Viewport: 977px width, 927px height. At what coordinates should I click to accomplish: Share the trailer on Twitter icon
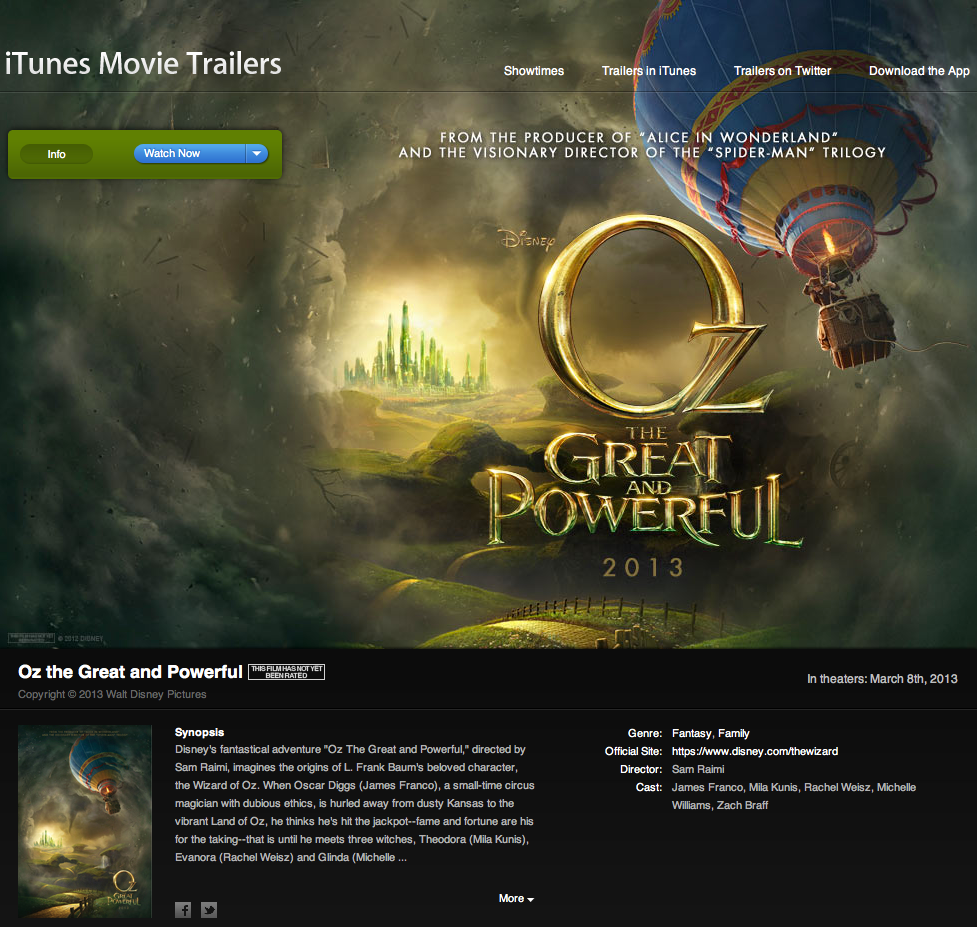[209, 910]
